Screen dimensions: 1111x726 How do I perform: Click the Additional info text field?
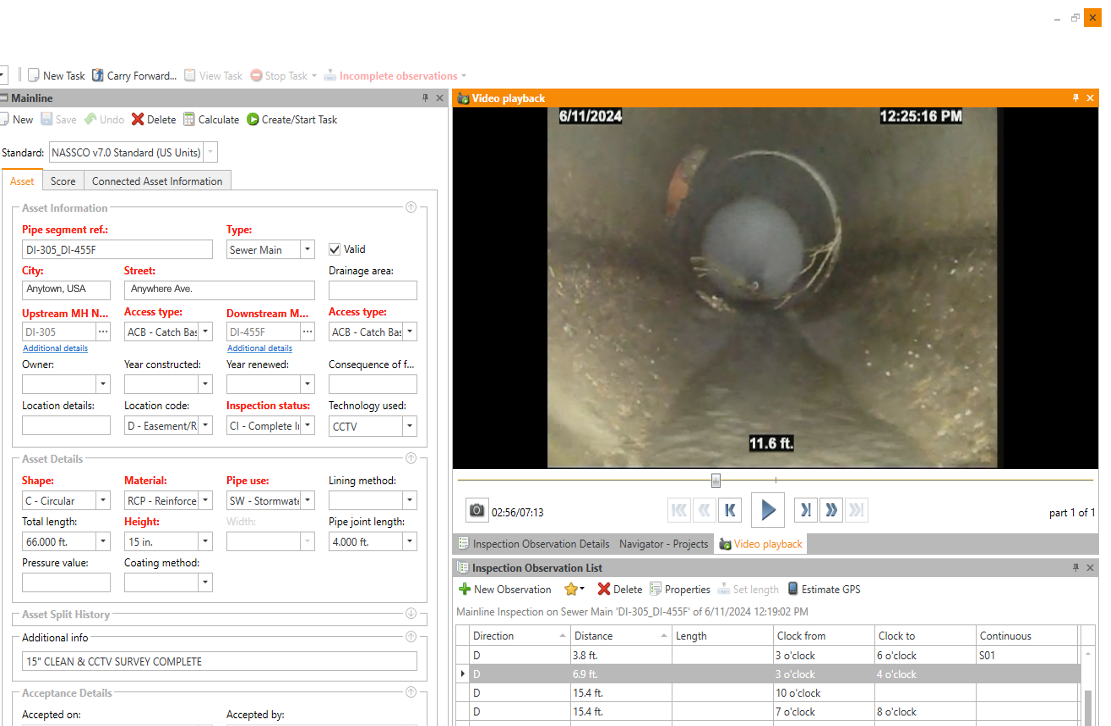point(219,661)
